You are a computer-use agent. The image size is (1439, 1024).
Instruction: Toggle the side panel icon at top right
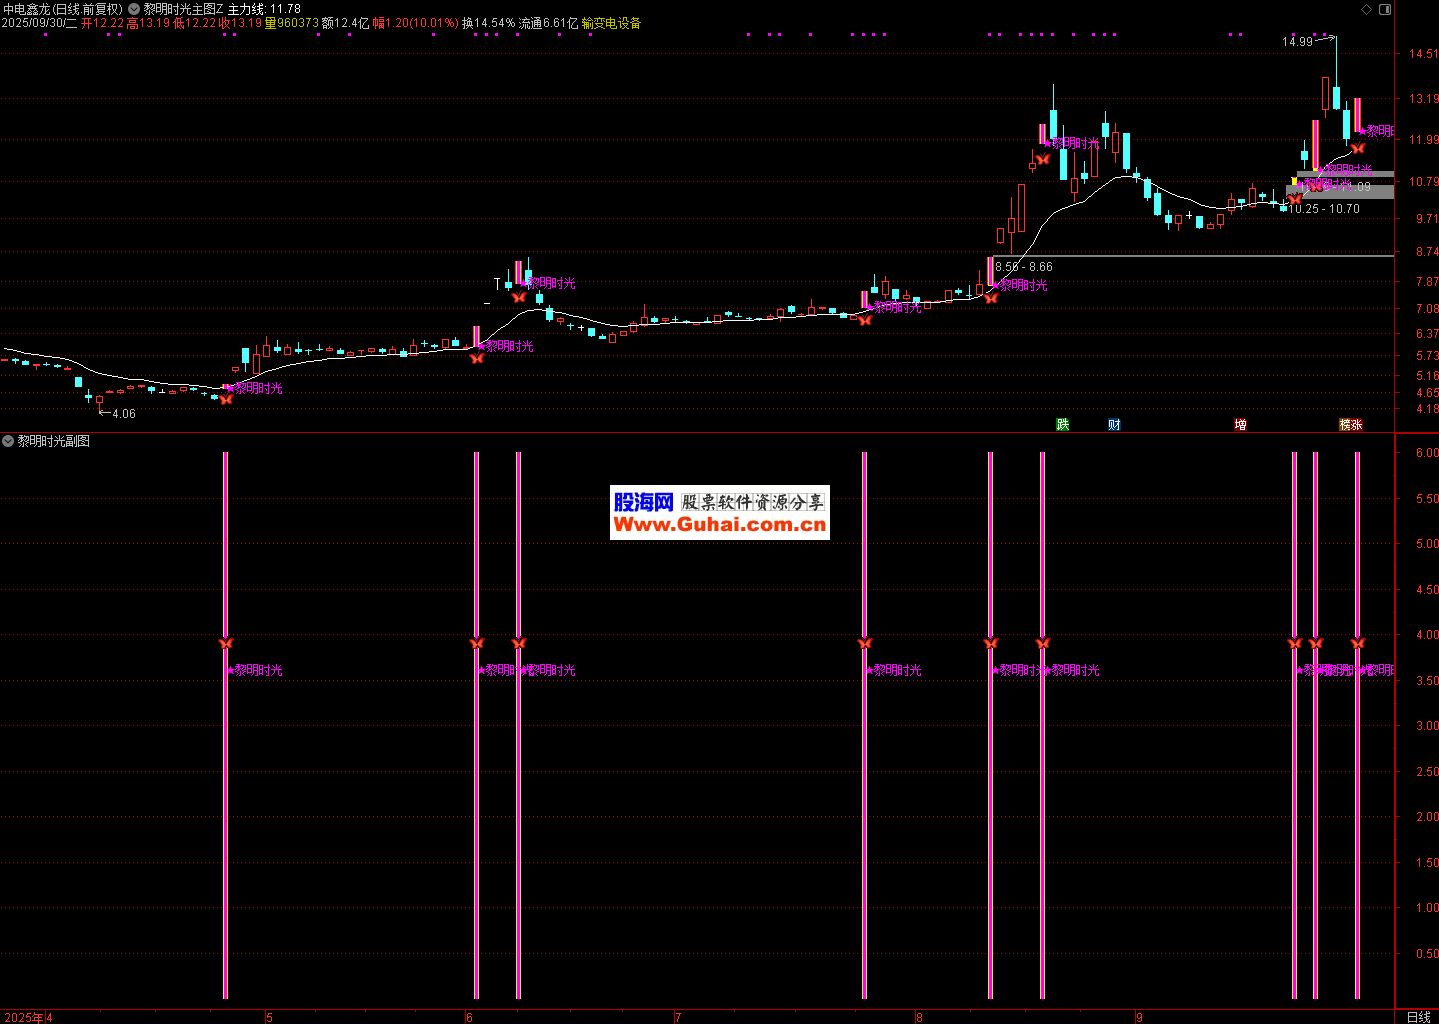coord(1384,9)
